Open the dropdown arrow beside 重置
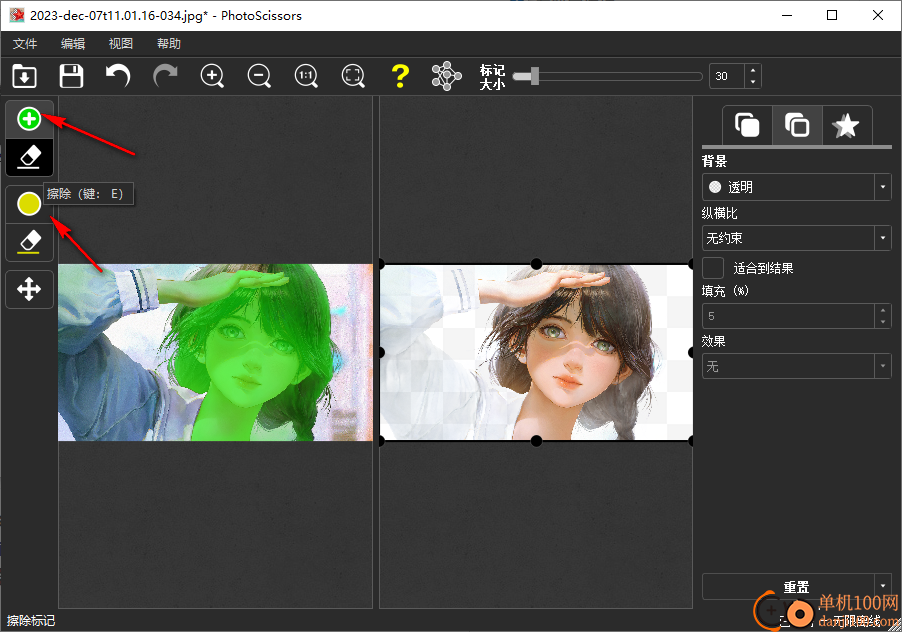Image resolution: width=902 pixels, height=632 pixels. 883,587
